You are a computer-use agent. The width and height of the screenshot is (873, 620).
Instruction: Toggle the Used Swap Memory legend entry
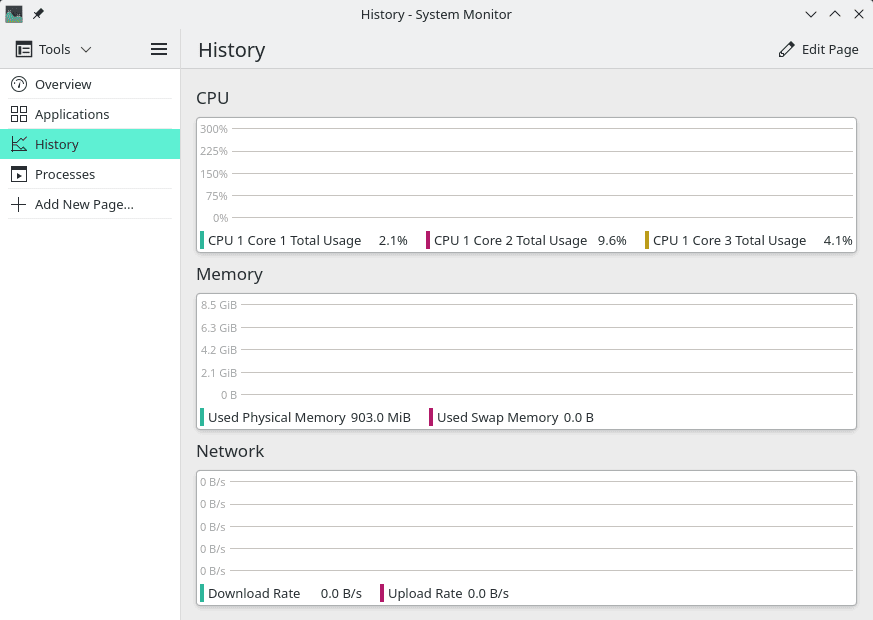point(510,417)
